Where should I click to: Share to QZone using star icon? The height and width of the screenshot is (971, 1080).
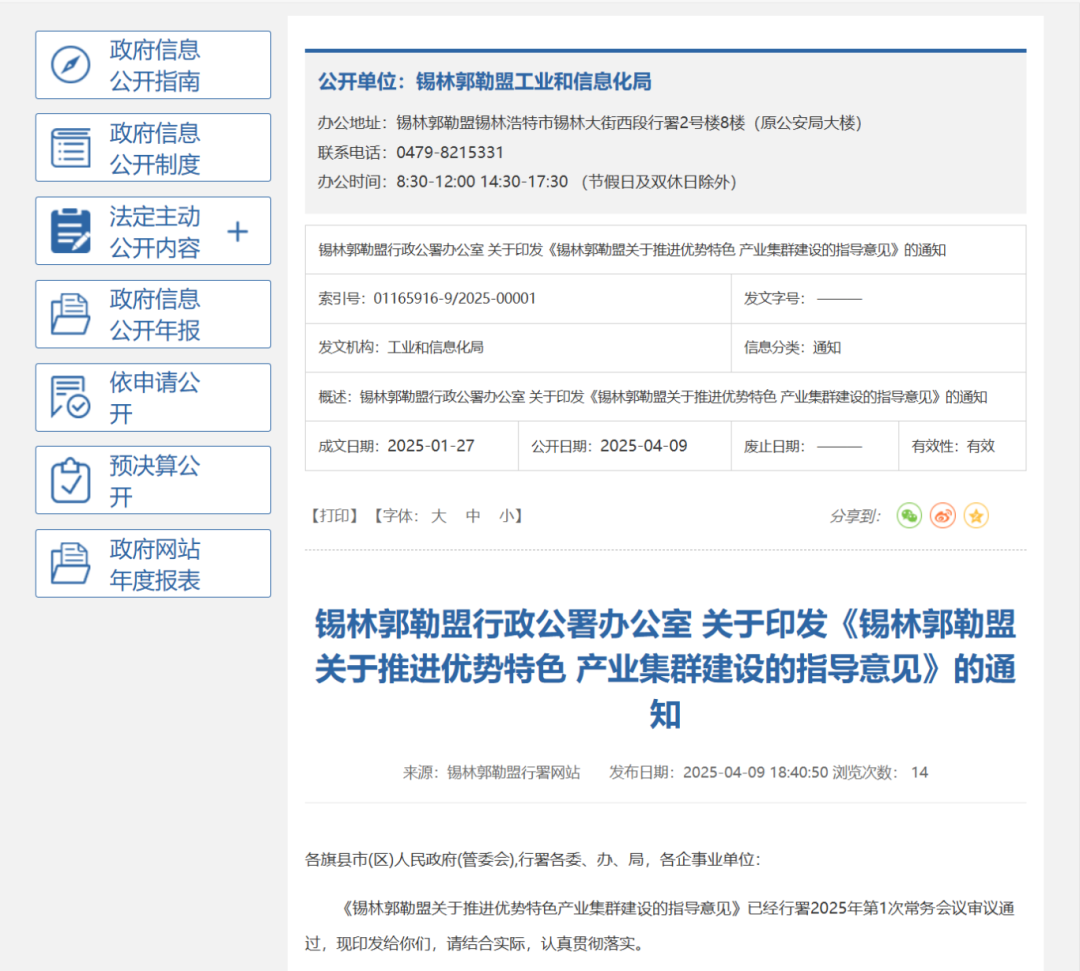(976, 516)
